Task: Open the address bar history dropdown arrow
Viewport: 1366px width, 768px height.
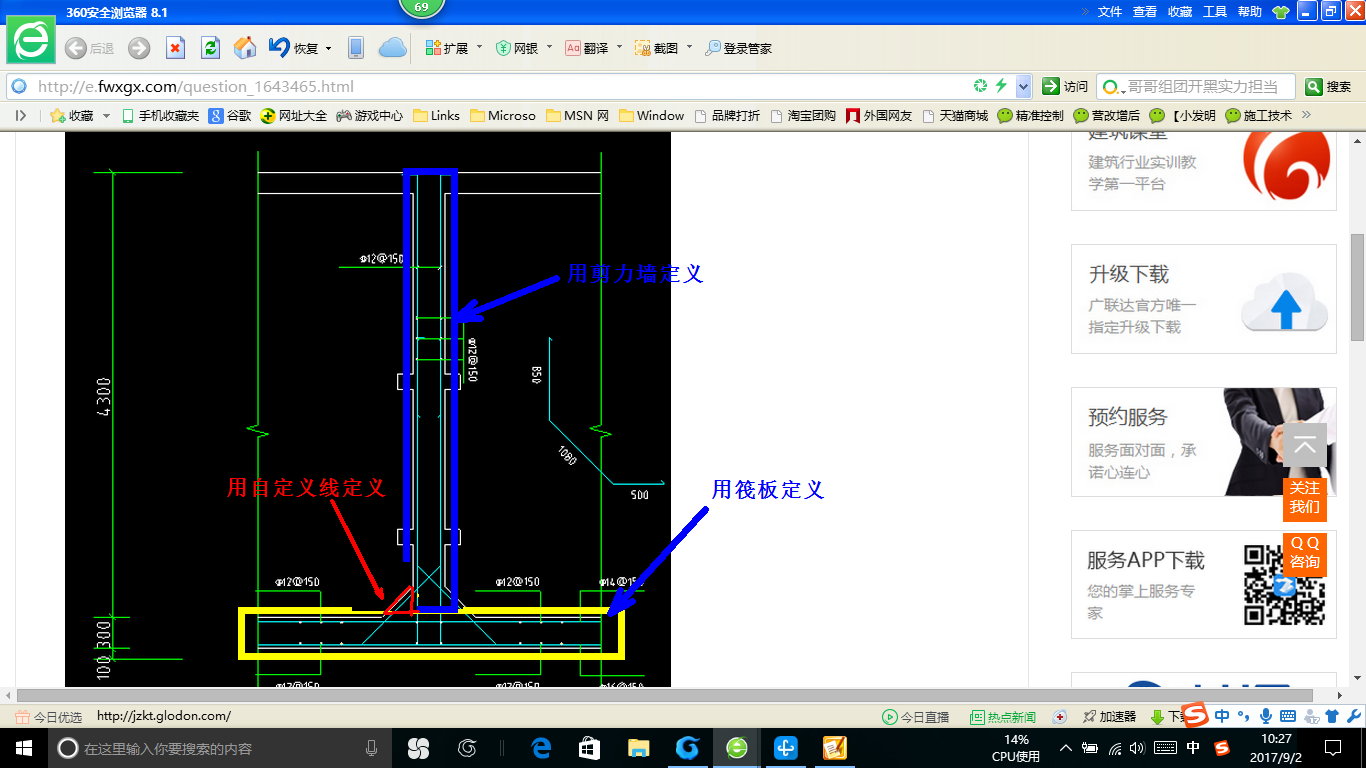Action: point(1023,86)
